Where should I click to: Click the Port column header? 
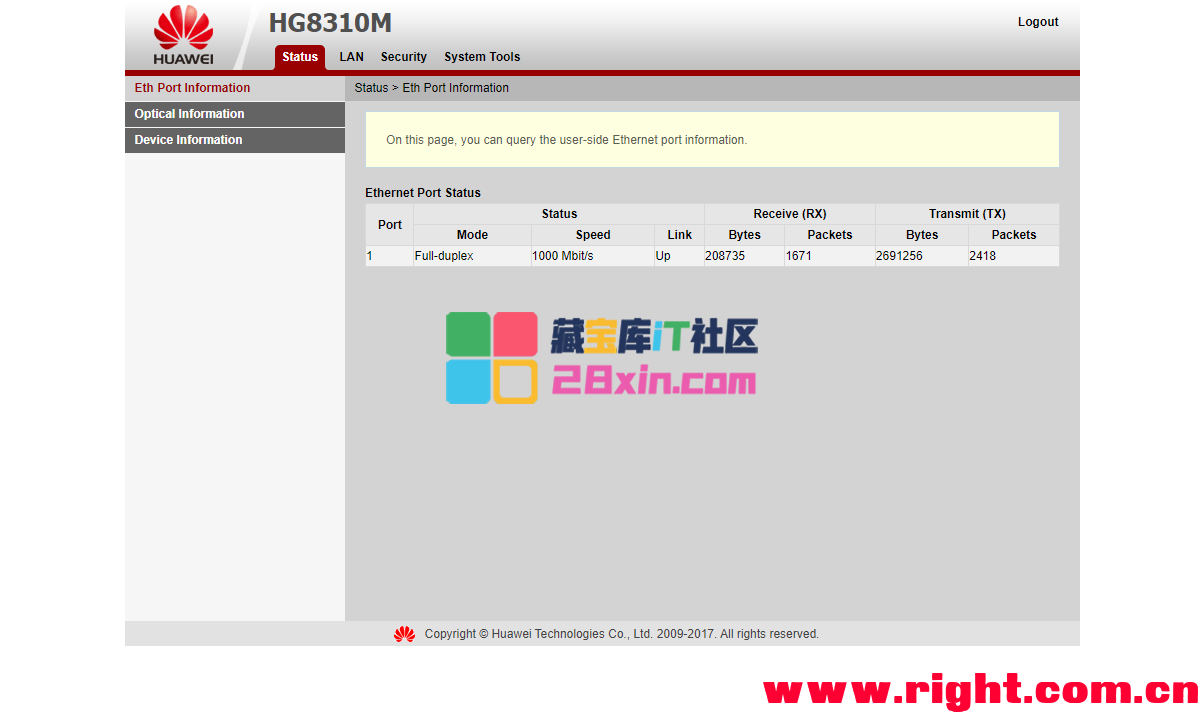[x=390, y=225]
